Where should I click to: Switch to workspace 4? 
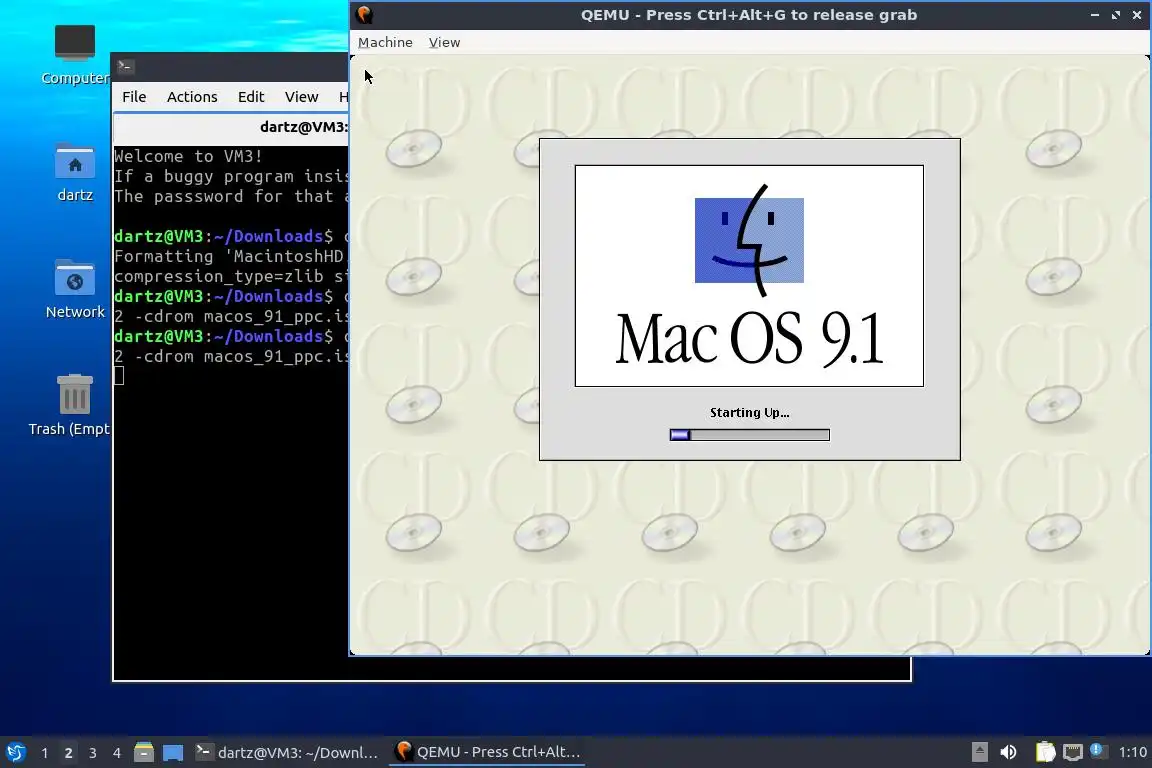coord(117,753)
